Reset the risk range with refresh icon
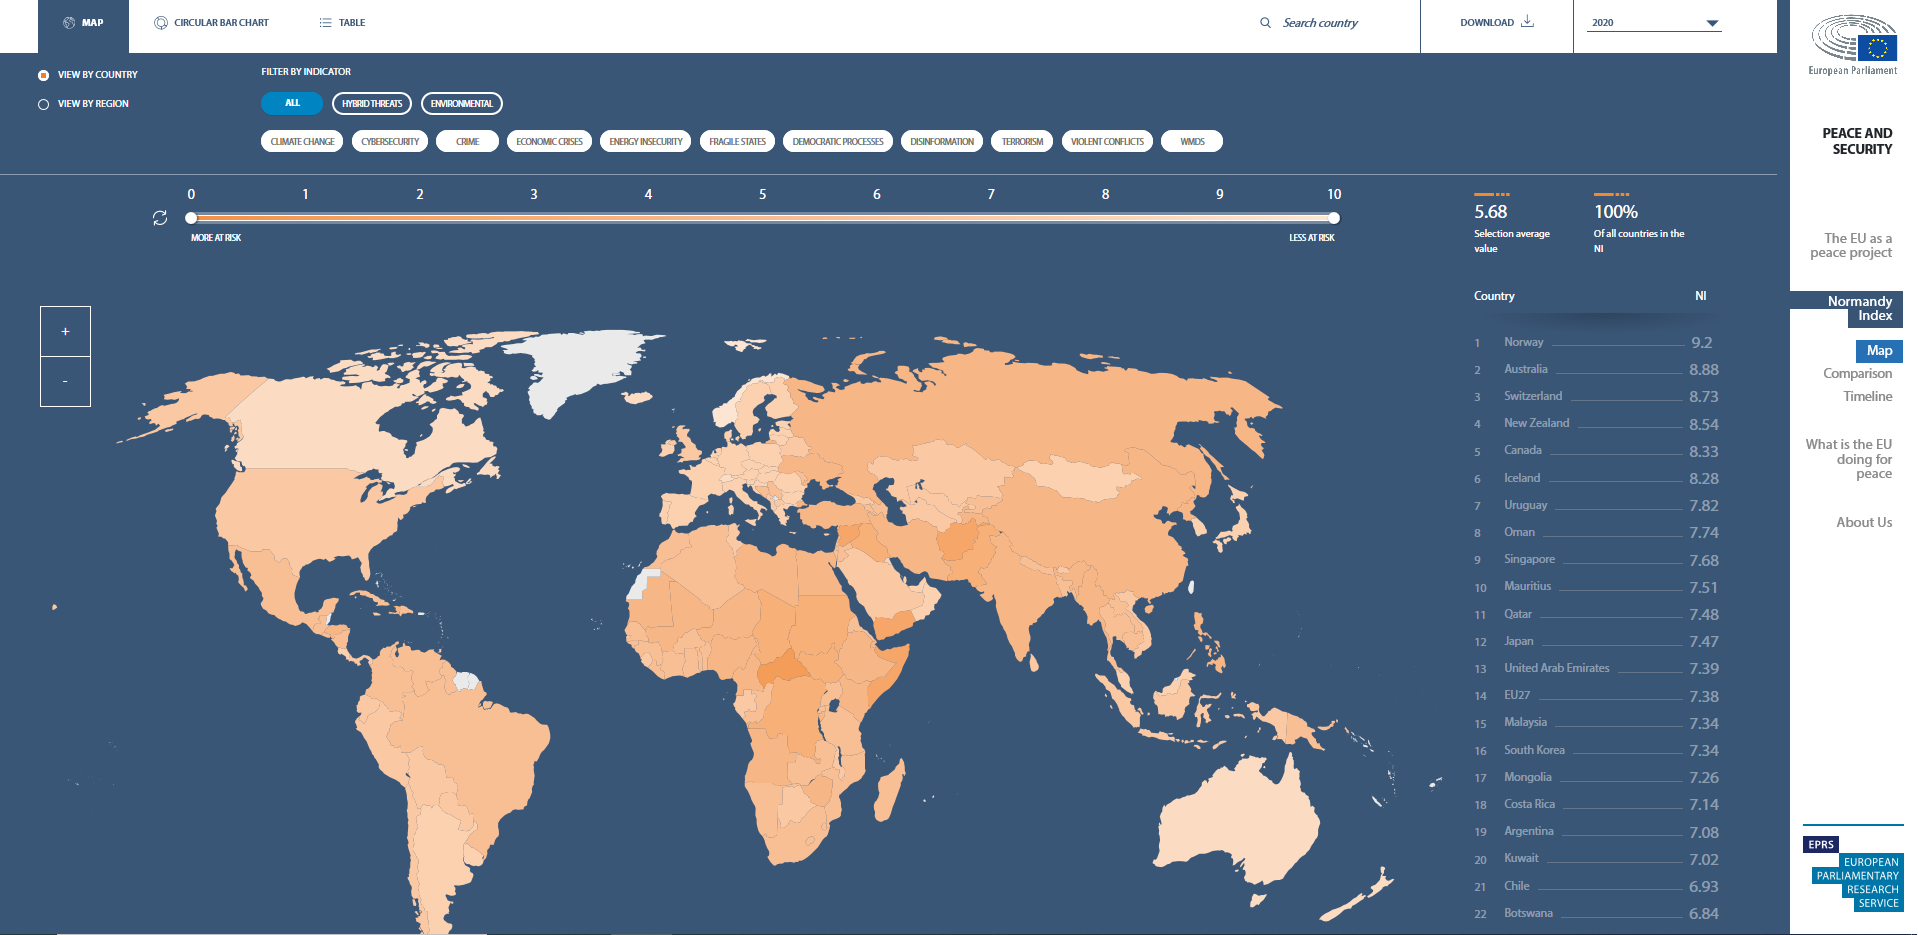 click(160, 218)
